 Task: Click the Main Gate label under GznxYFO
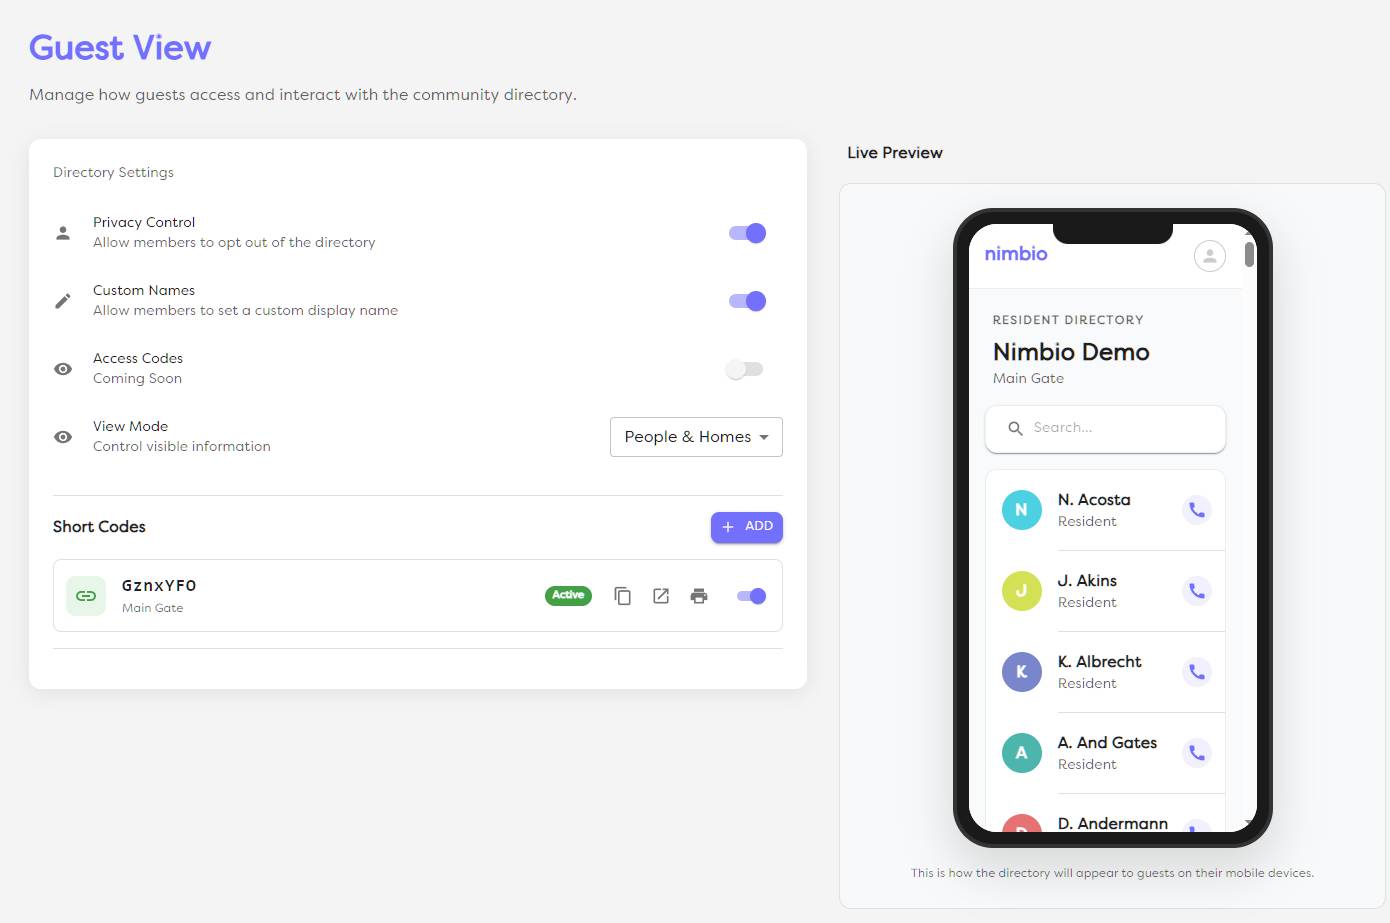(153, 608)
